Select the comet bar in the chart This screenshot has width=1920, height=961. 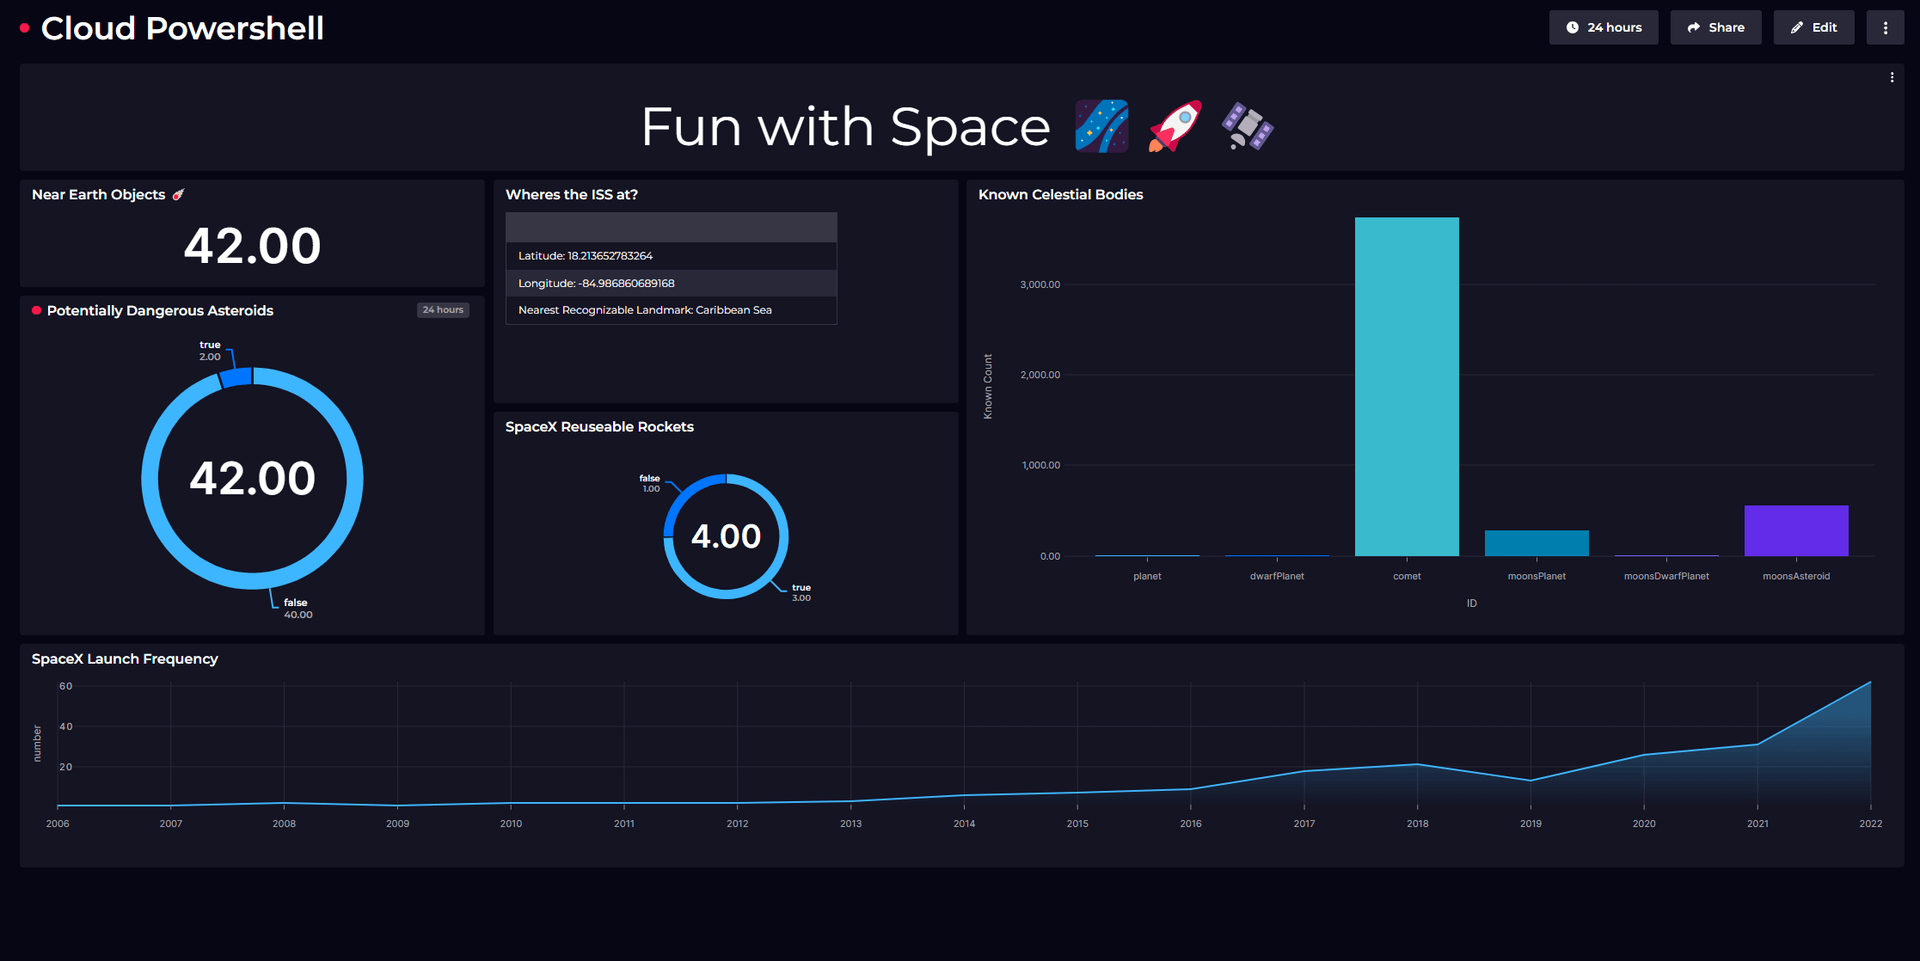click(x=1406, y=385)
